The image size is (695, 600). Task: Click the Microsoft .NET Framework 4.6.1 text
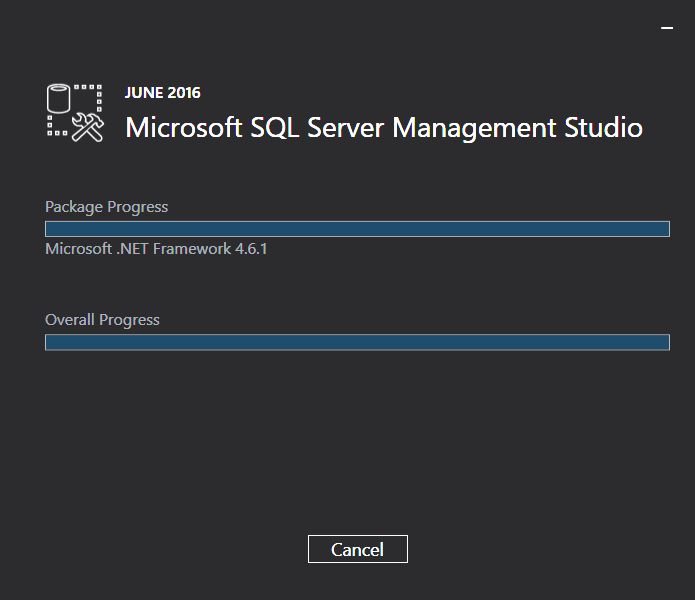[x=156, y=248]
